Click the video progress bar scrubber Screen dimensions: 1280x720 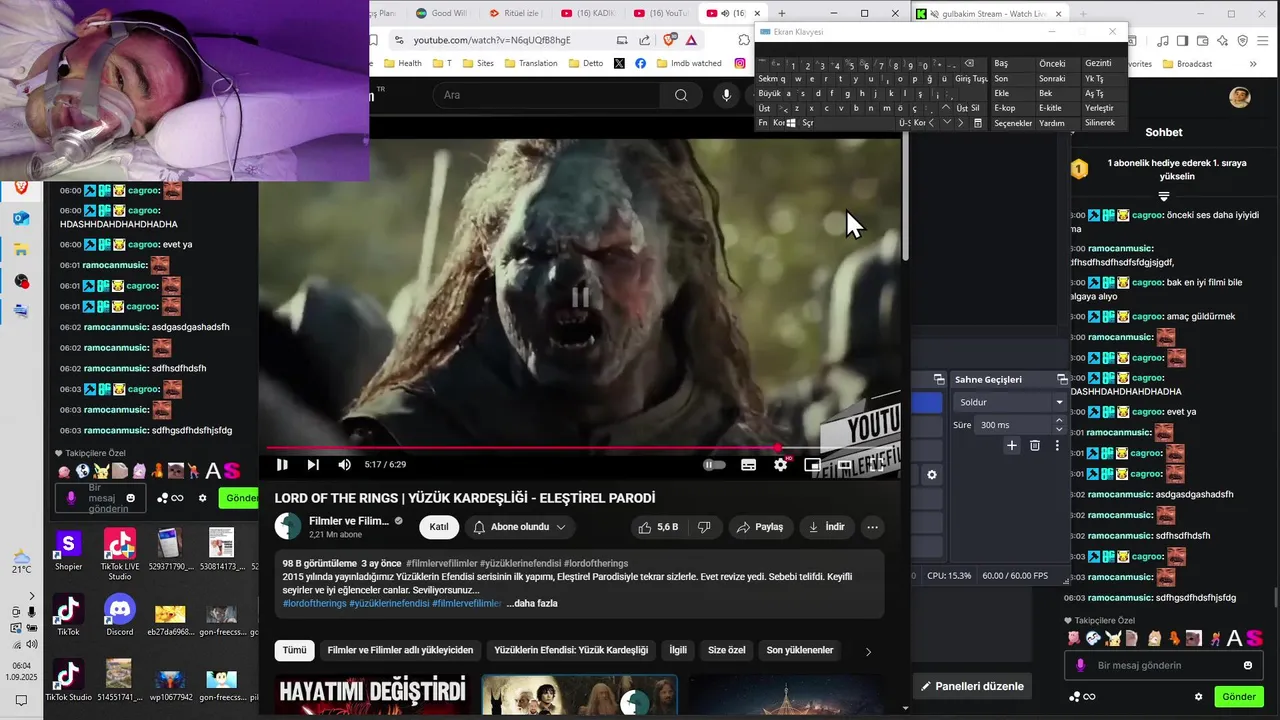coord(778,448)
